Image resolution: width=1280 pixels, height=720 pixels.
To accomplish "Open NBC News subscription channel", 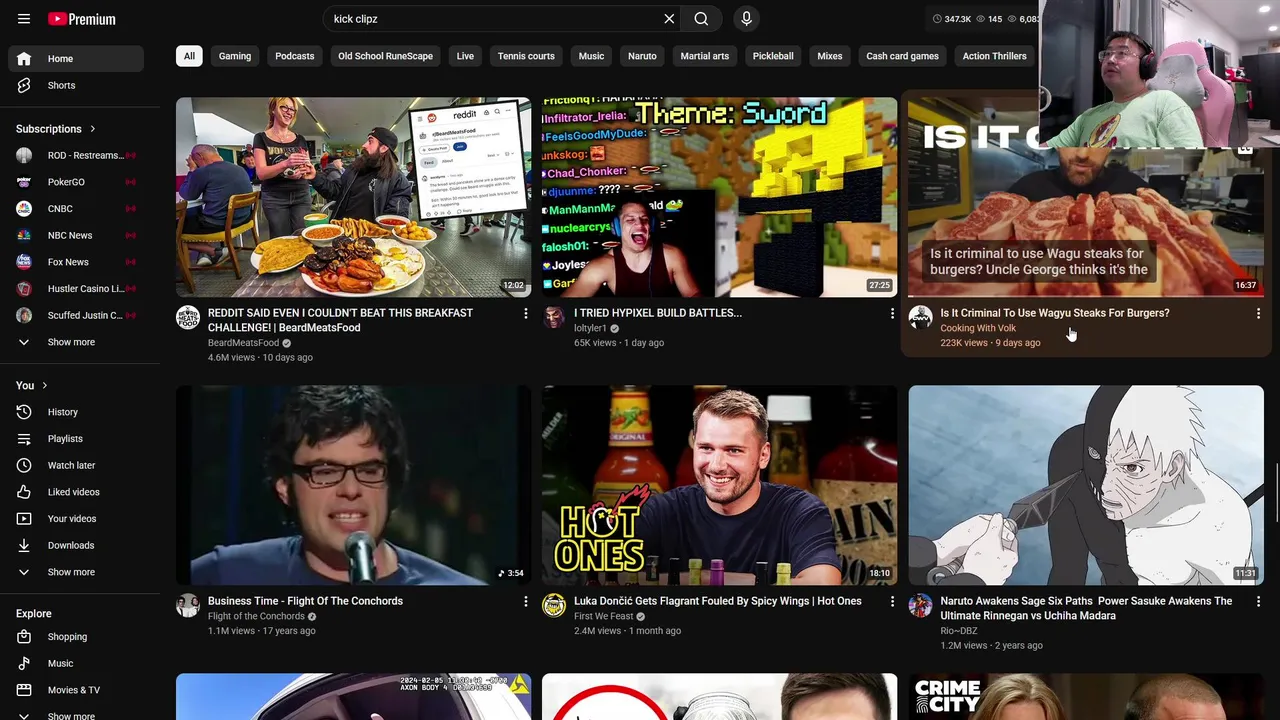I will point(76,235).
